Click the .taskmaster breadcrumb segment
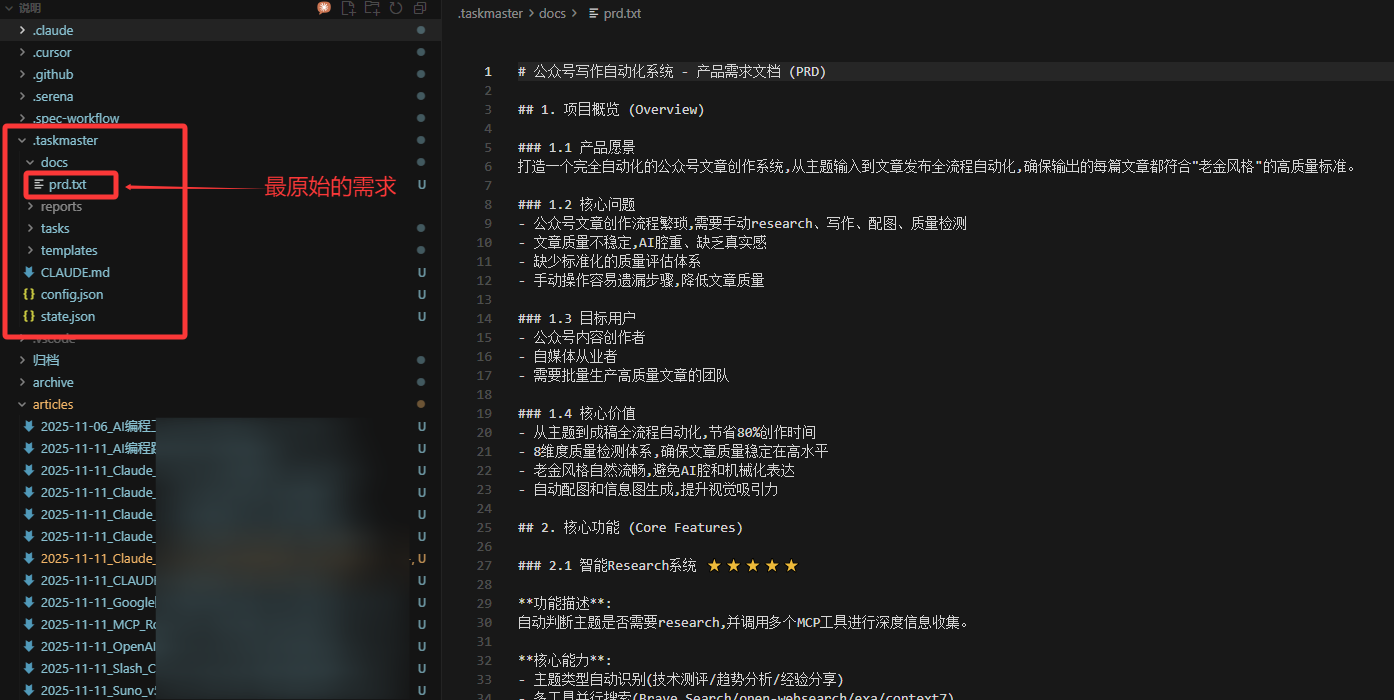 [x=490, y=13]
